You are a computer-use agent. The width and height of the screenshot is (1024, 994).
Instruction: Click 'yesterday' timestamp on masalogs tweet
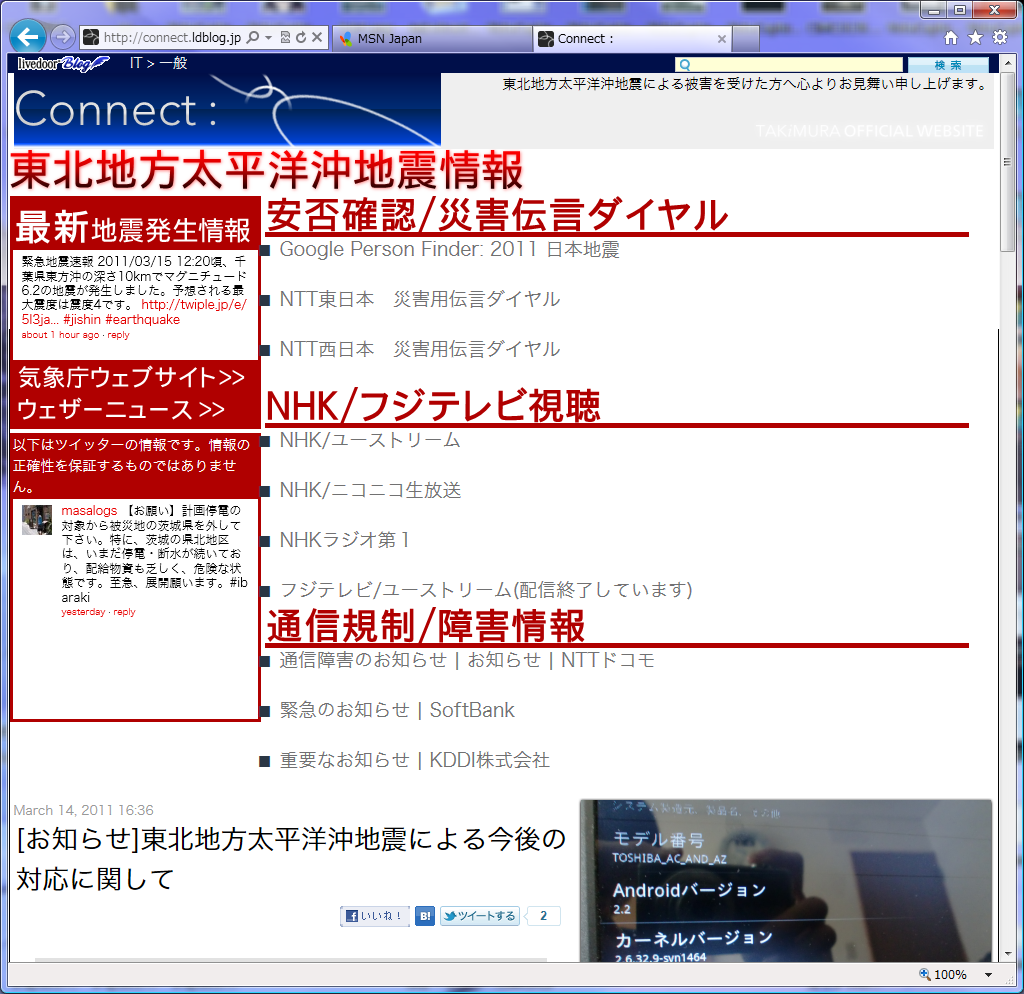click(x=83, y=612)
